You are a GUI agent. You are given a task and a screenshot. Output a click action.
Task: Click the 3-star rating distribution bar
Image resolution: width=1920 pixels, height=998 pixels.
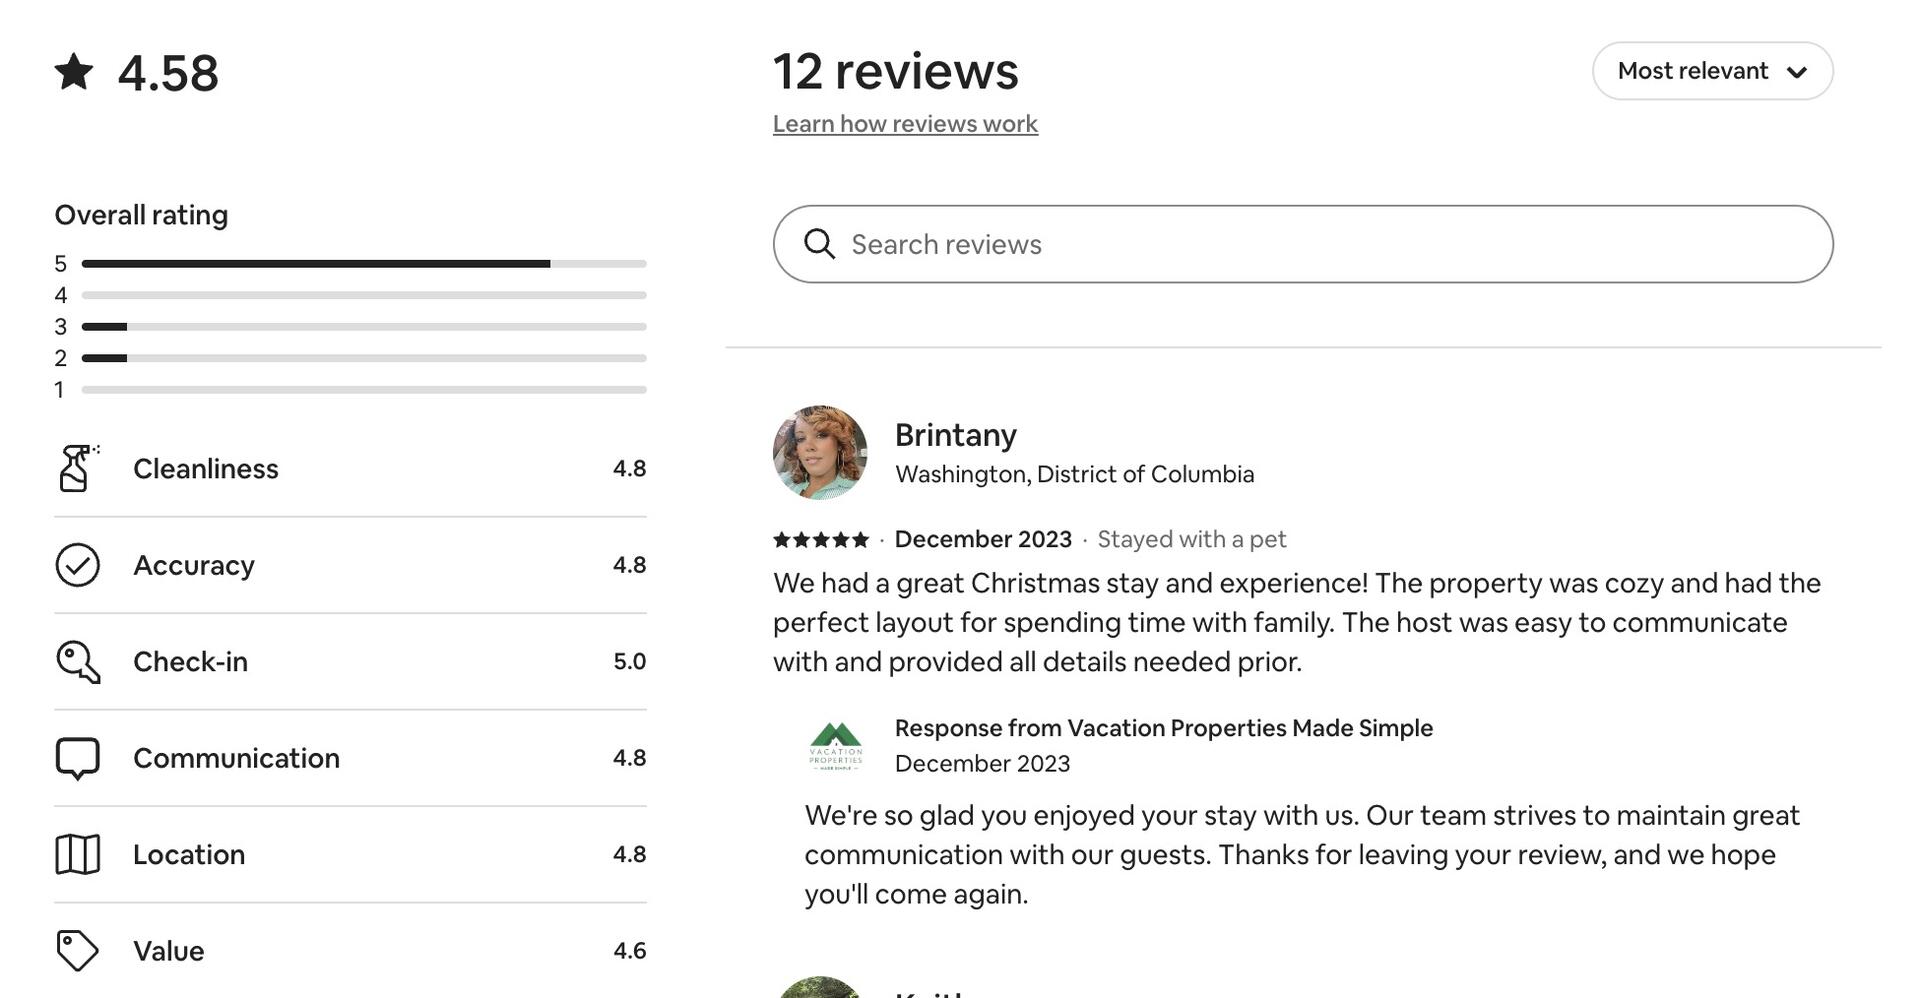[x=364, y=327]
